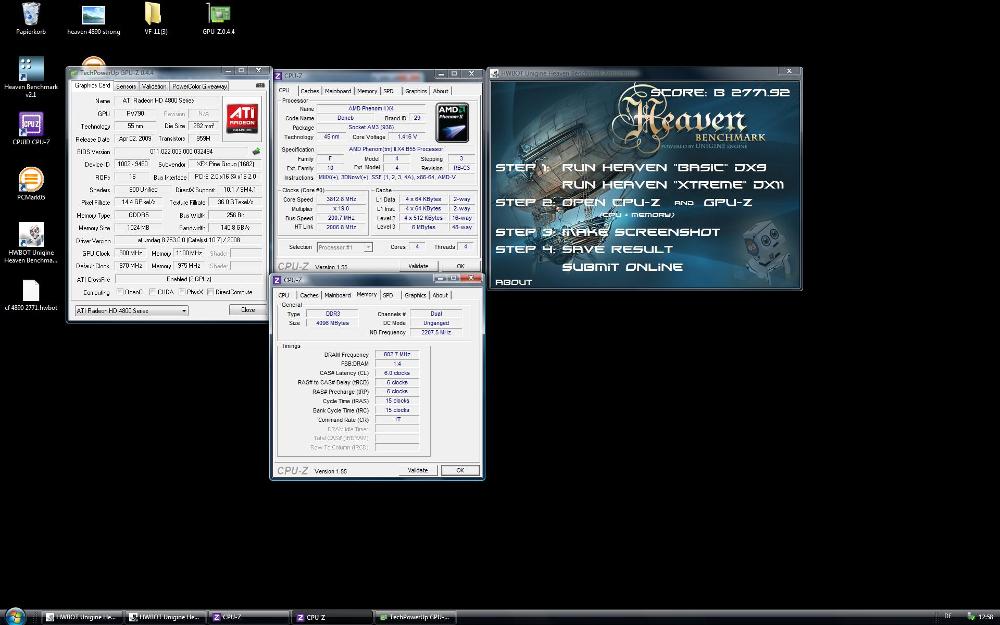Select the Graphics Card tab in GPU-Z

(x=92, y=85)
